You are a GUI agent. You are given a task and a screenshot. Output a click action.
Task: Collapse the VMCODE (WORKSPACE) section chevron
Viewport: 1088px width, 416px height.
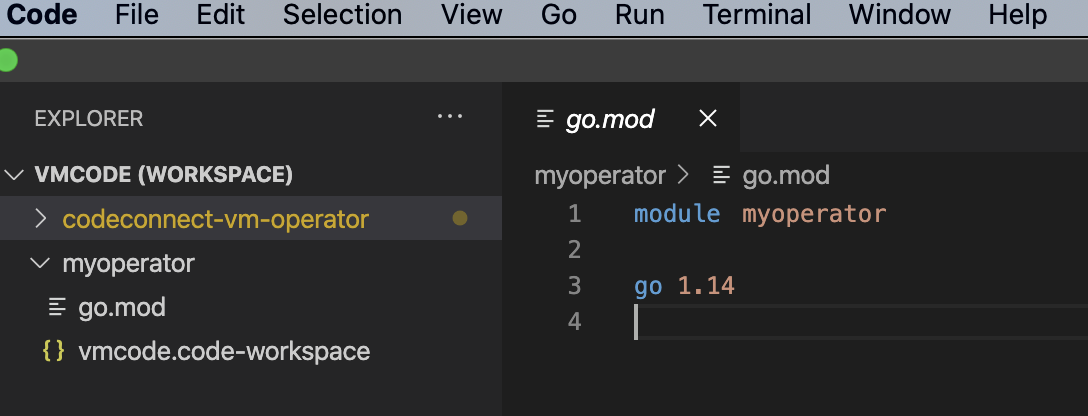pyautogui.click(x=14, y=175)
